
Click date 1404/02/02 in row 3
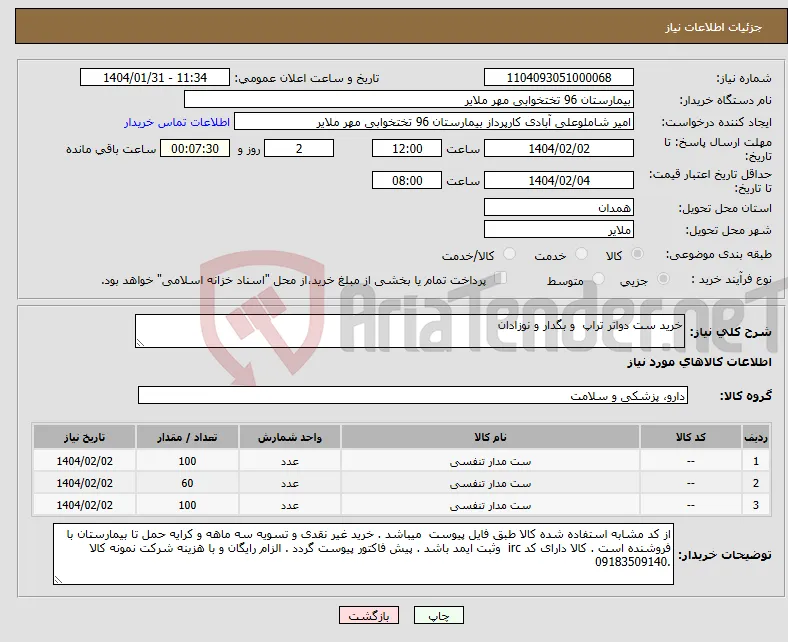[x=84, y=505]
